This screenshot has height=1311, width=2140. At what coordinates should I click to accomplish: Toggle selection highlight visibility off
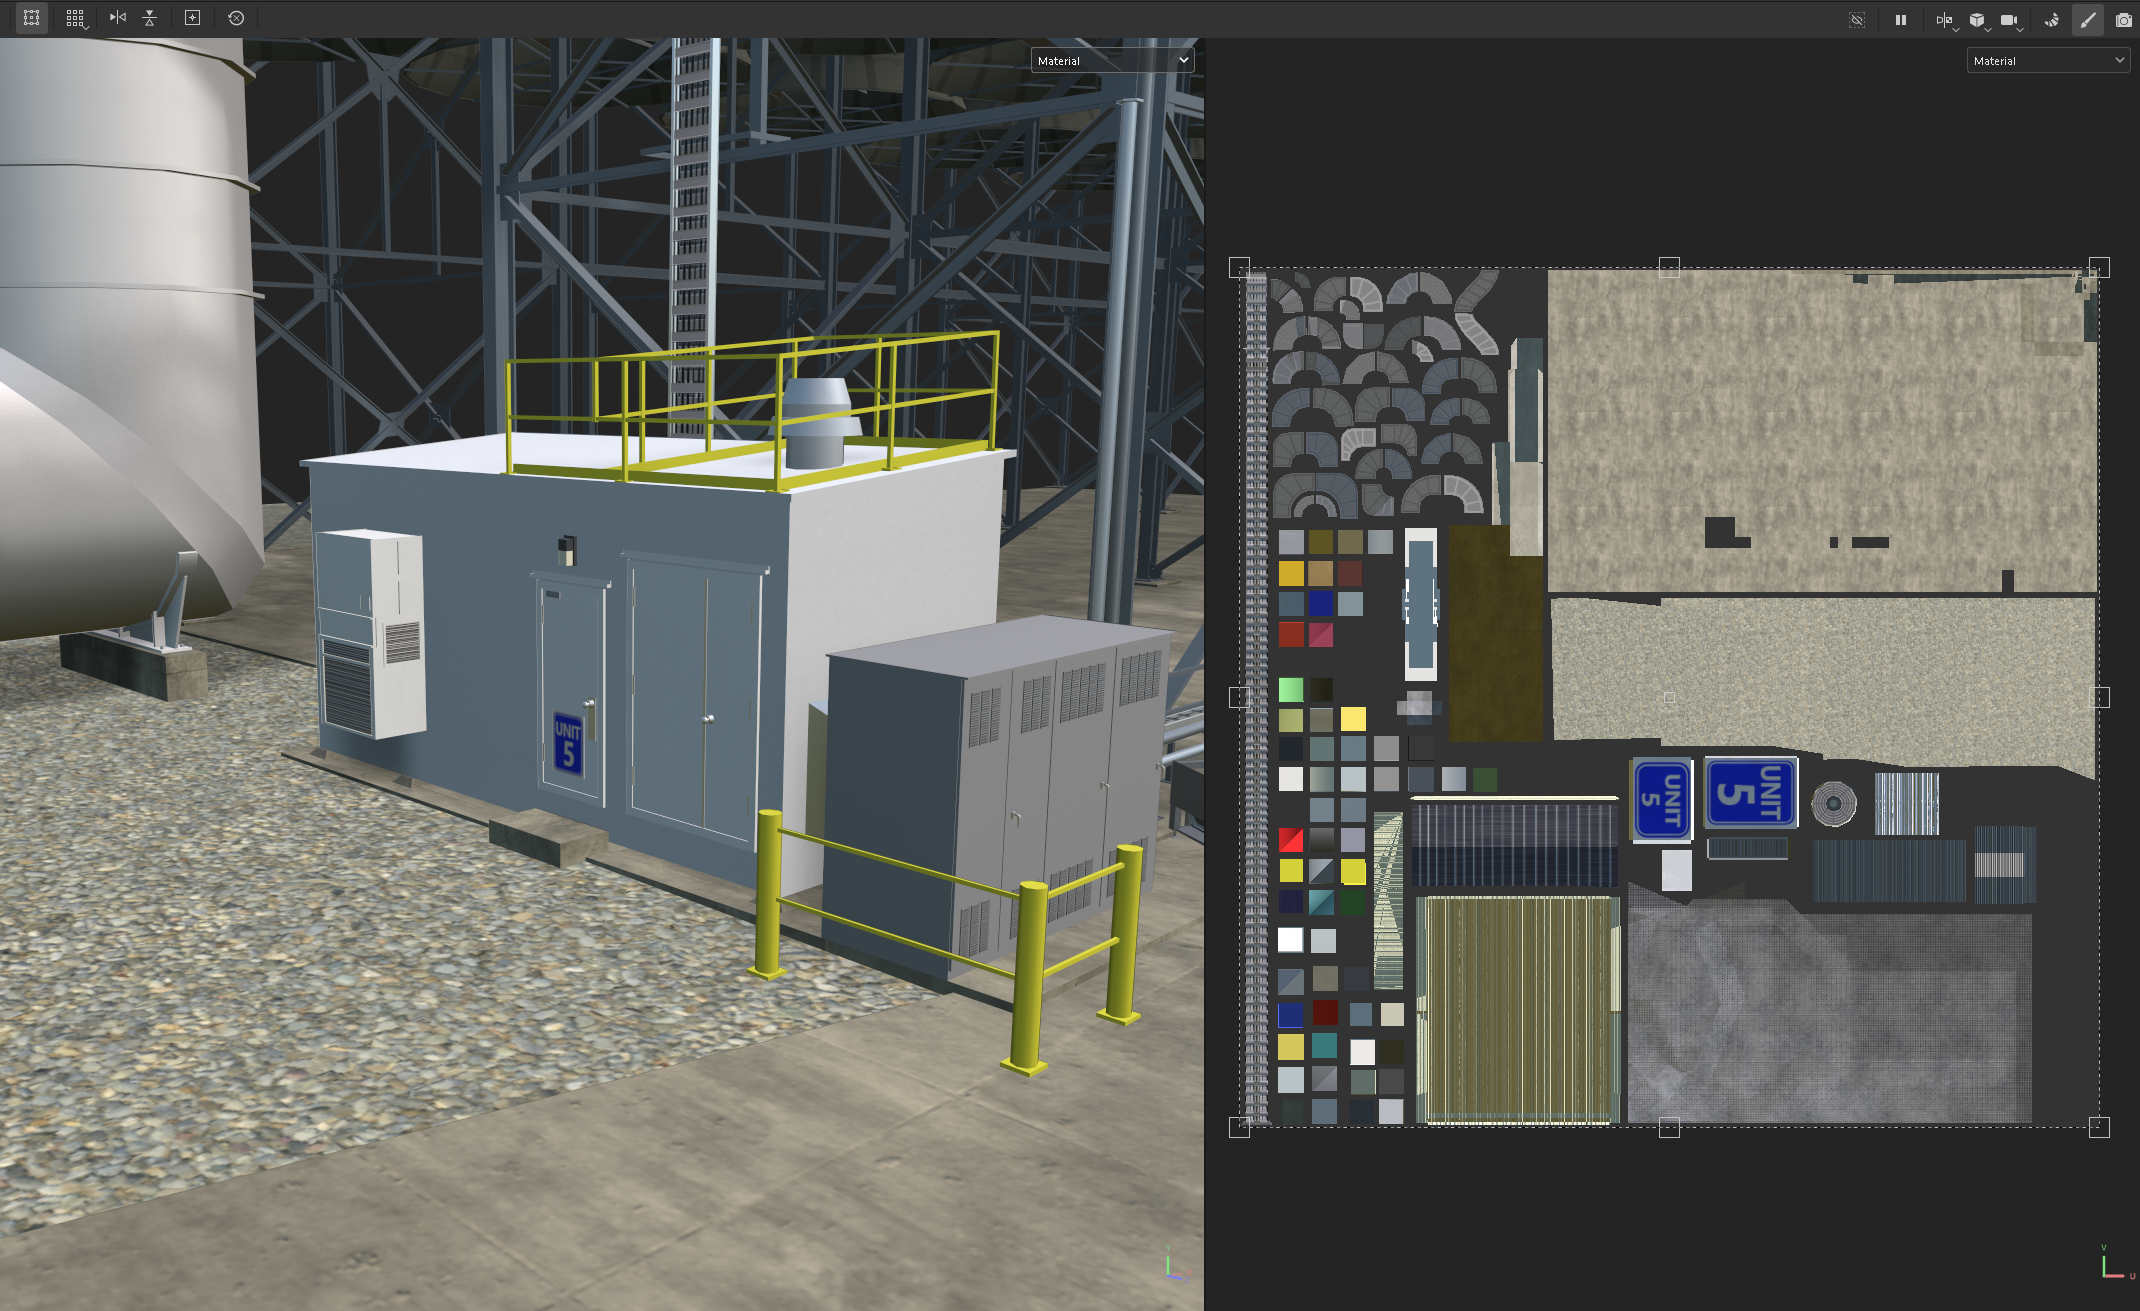1857,19
